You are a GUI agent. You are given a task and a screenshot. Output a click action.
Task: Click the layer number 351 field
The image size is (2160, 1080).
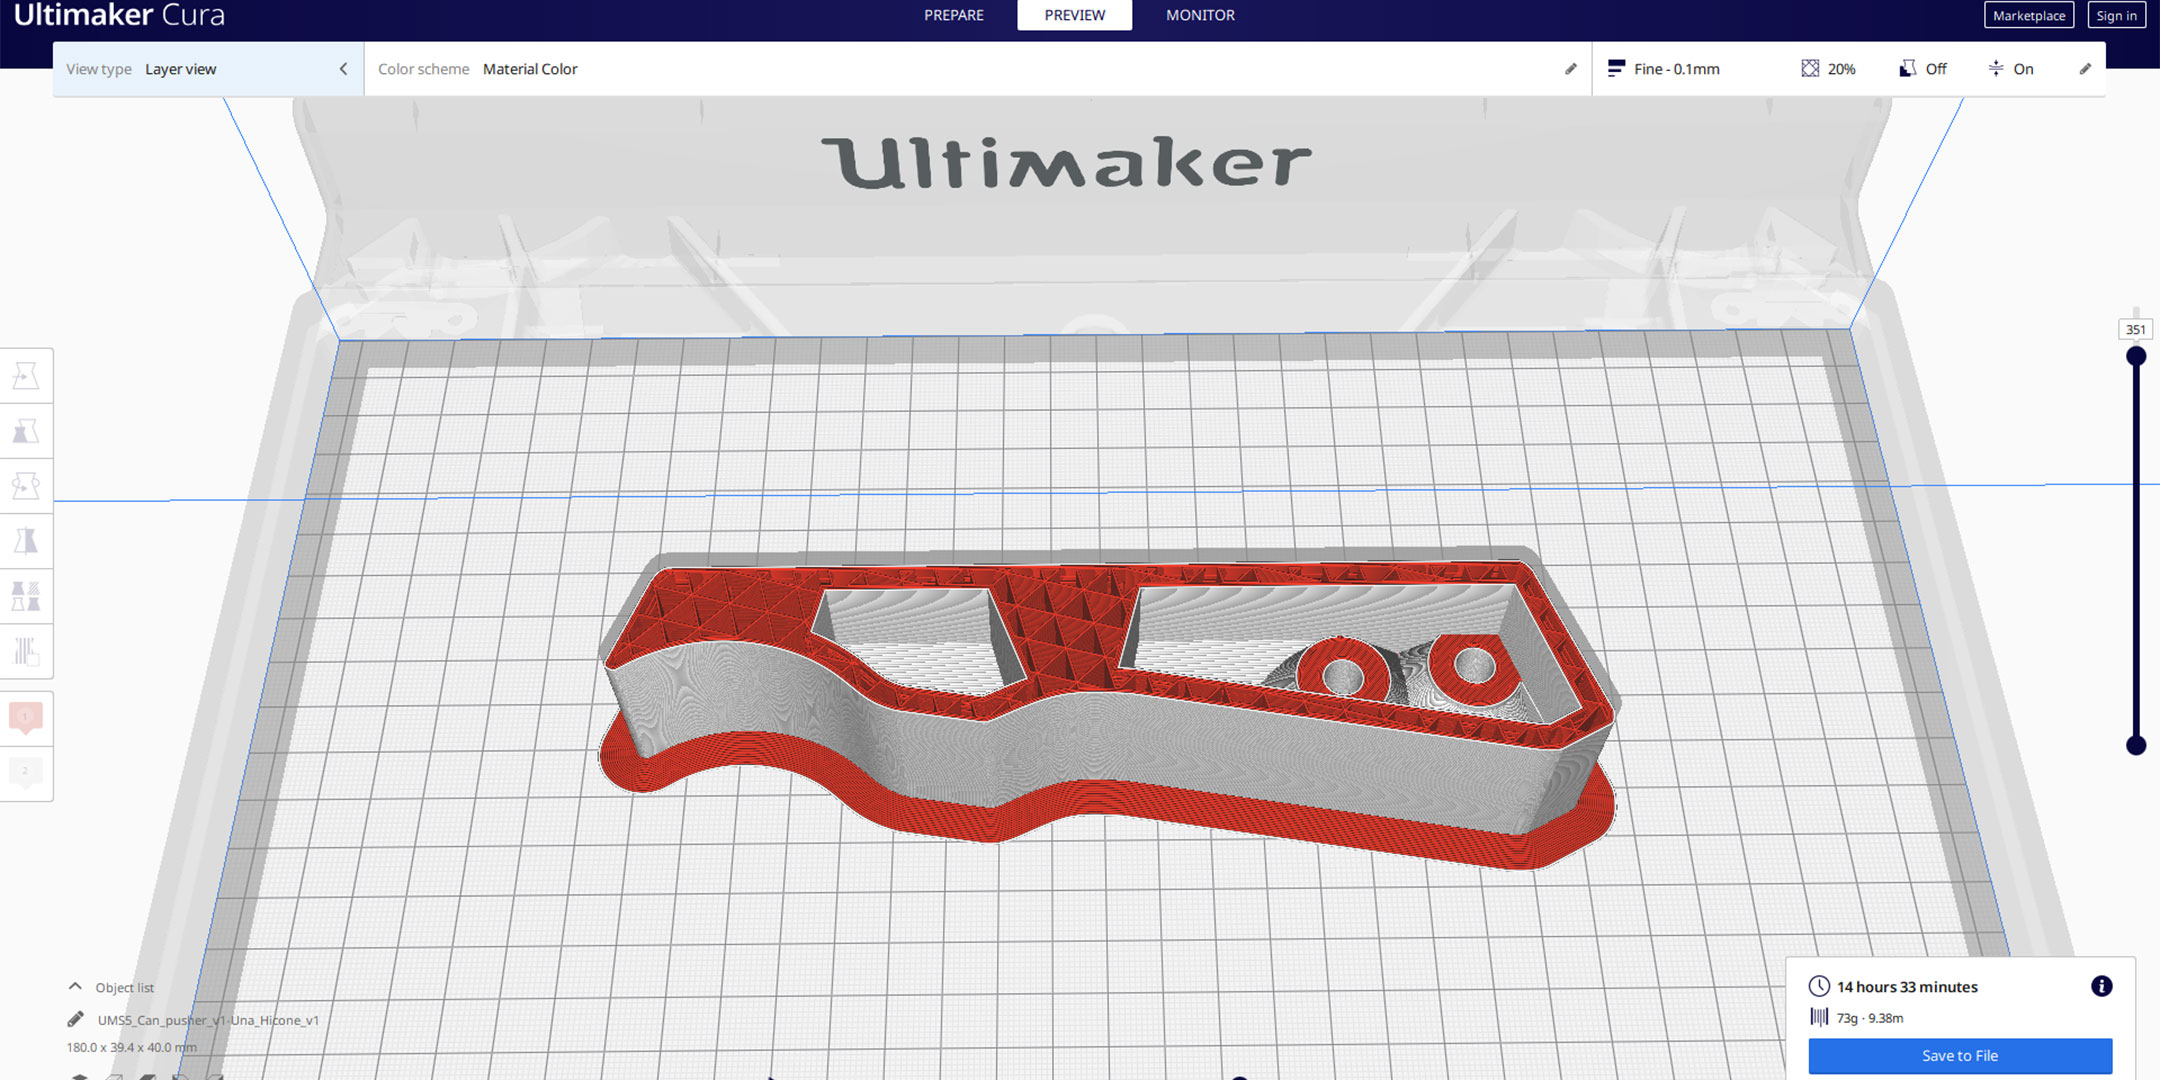(x=2136, y=329)
